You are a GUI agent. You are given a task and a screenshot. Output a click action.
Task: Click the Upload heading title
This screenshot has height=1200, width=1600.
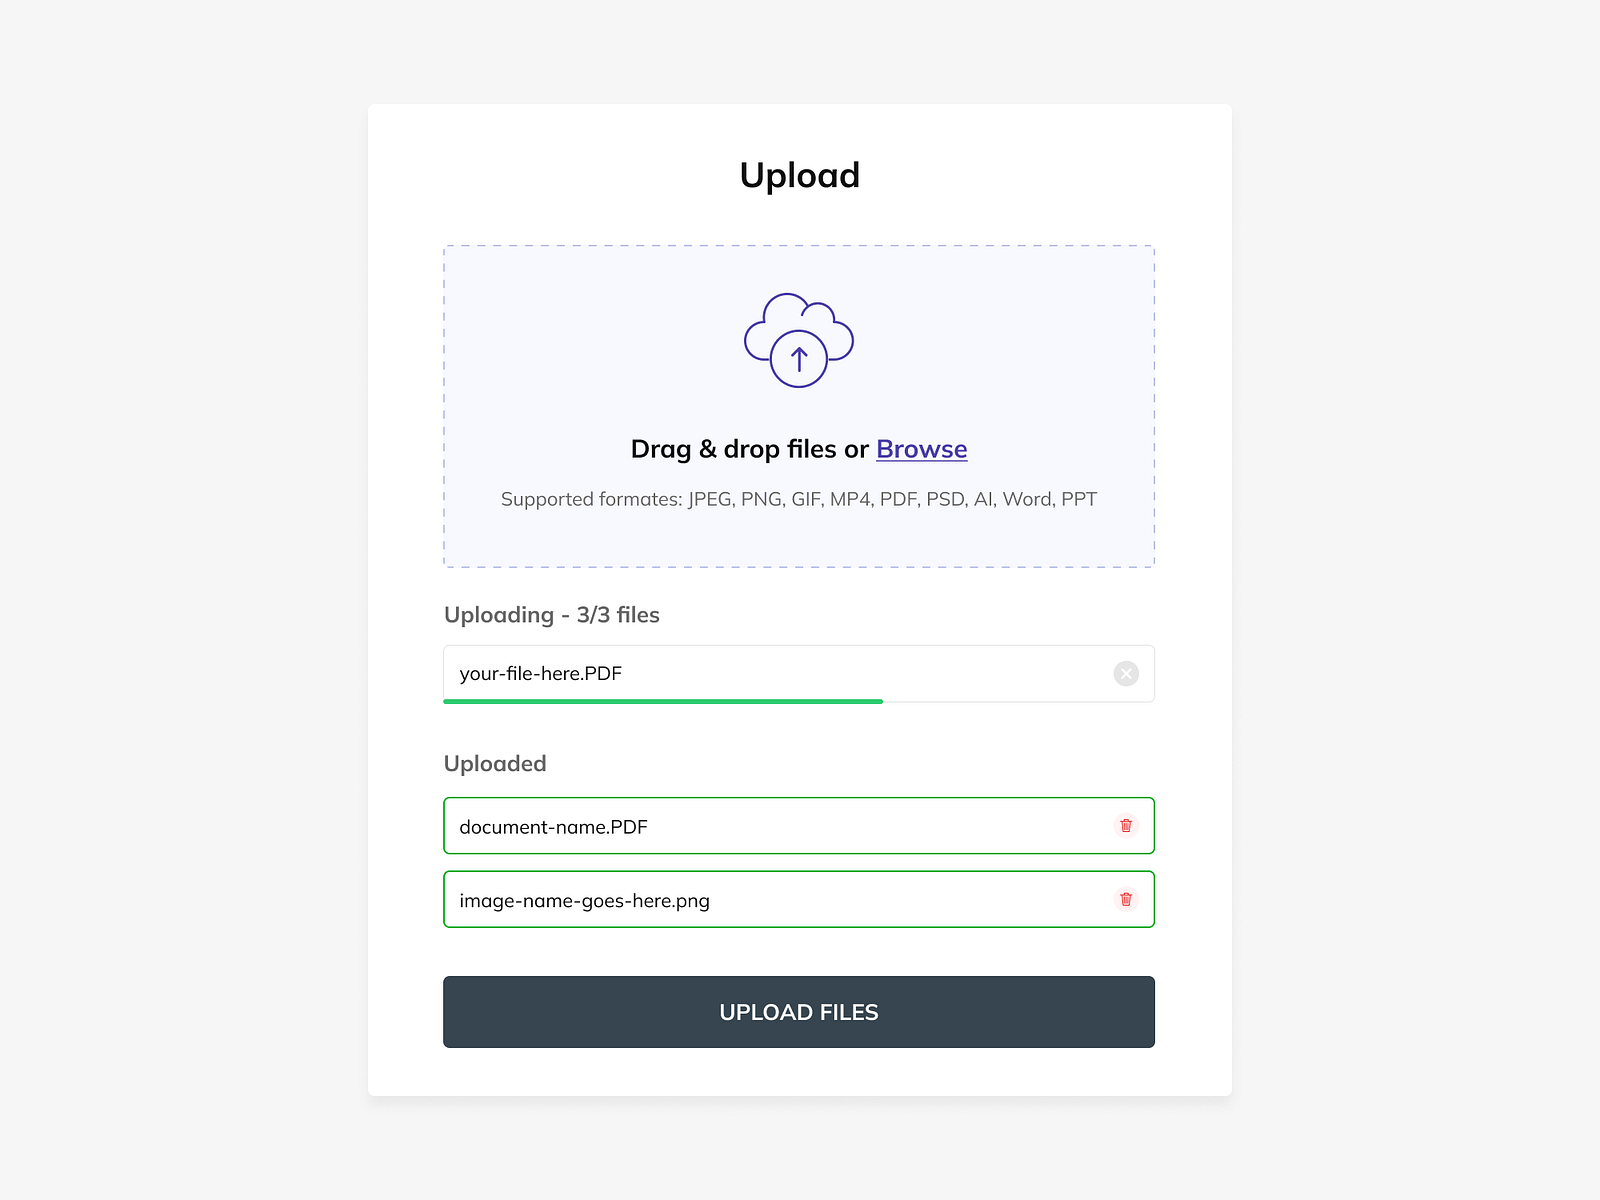[799, 175]
